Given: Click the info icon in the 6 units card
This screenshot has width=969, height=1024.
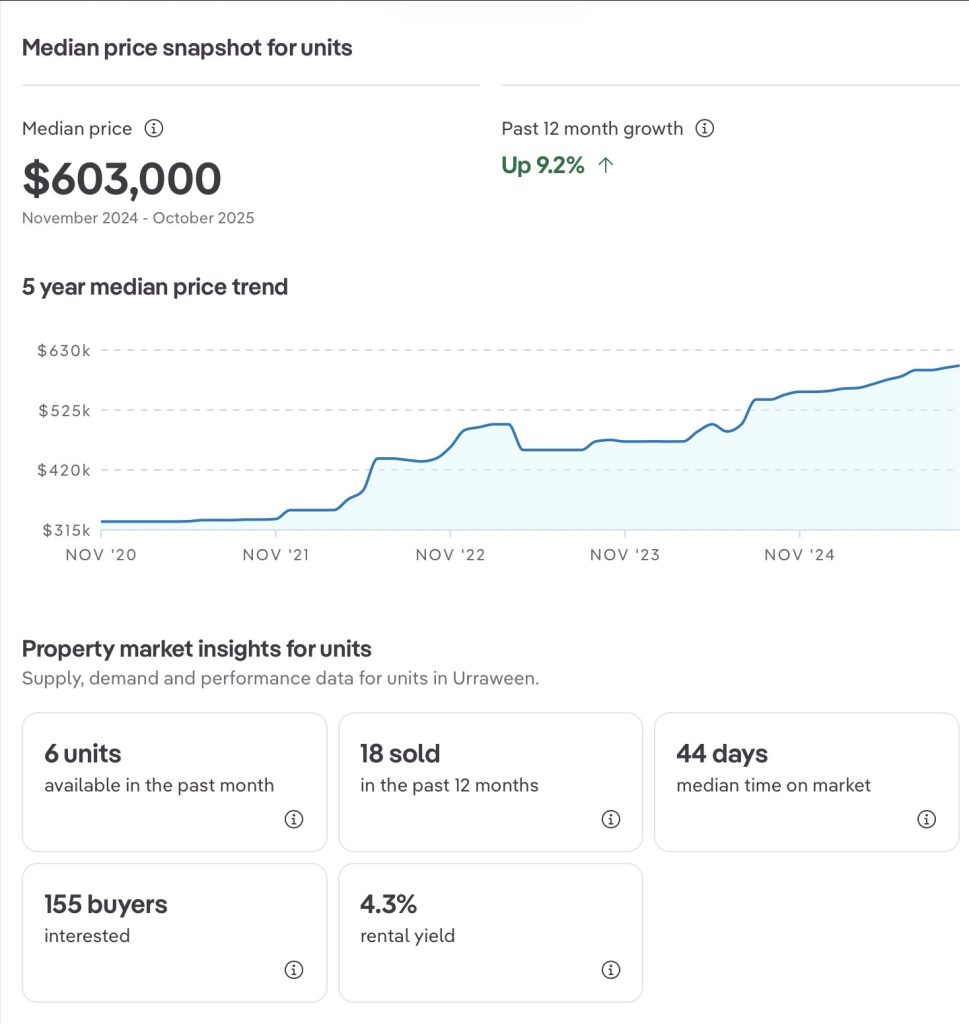Looking at the screenshot, I should pyautogui.click(x=293, y=819).
